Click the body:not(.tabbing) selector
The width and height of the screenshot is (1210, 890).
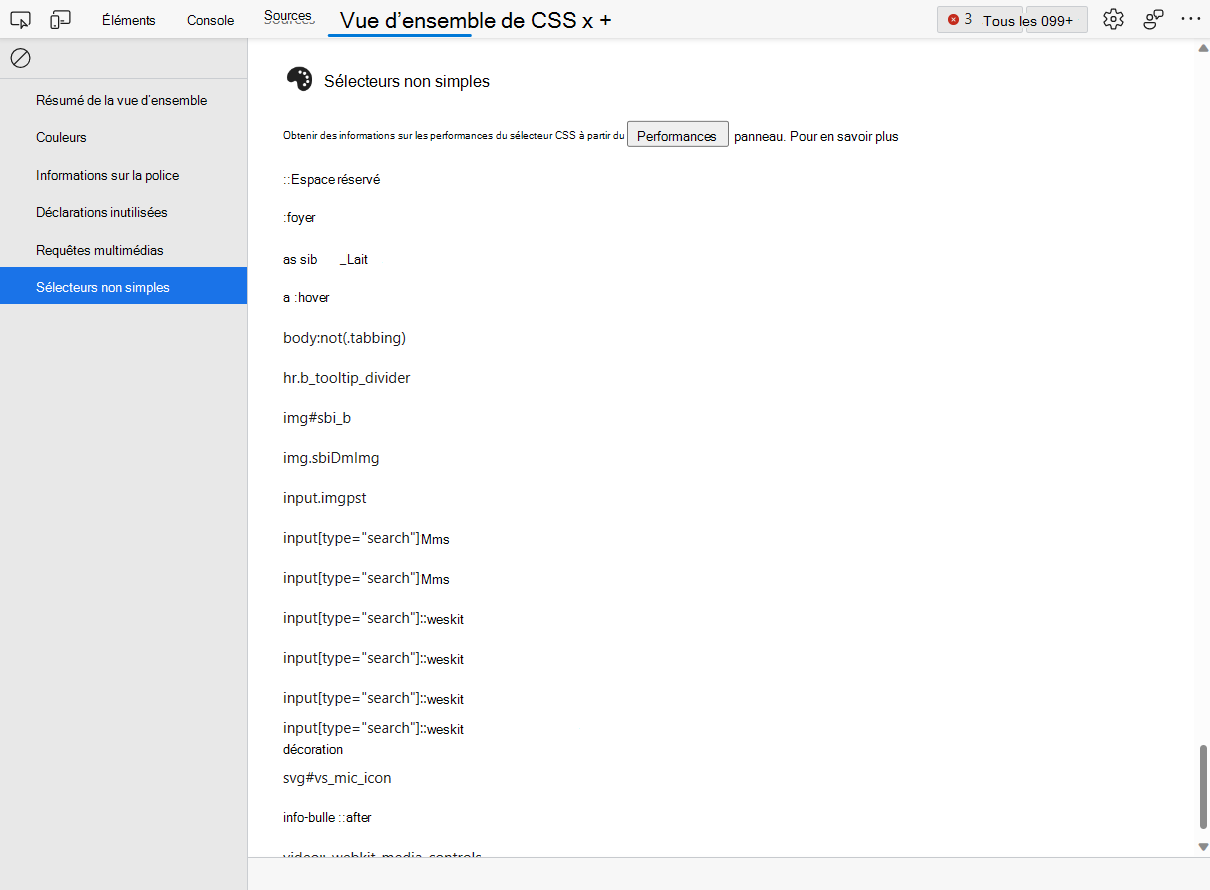tap(344, 338)
